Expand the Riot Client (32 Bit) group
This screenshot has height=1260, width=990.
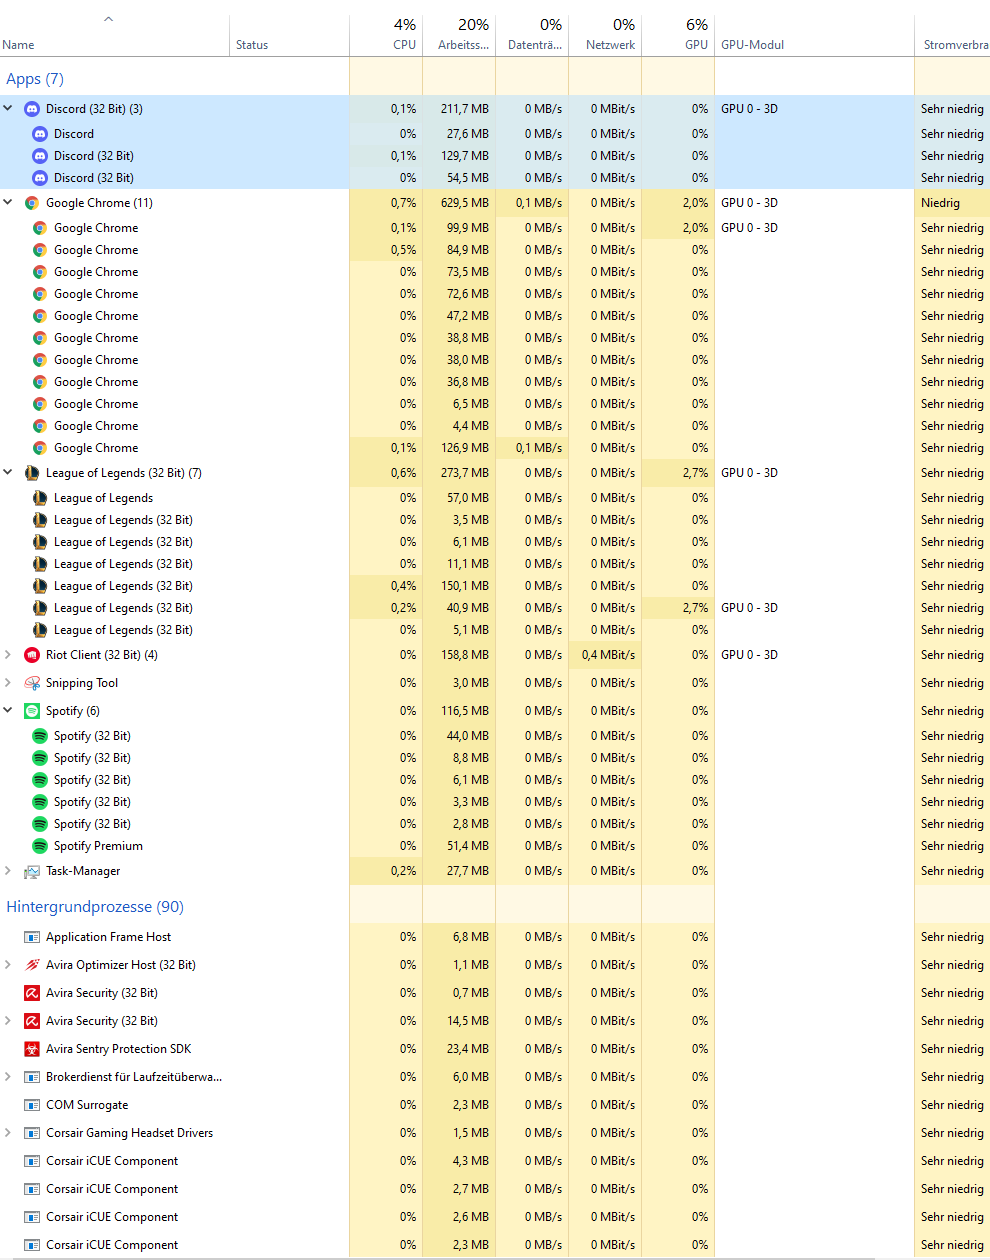[x=8, y=655]
